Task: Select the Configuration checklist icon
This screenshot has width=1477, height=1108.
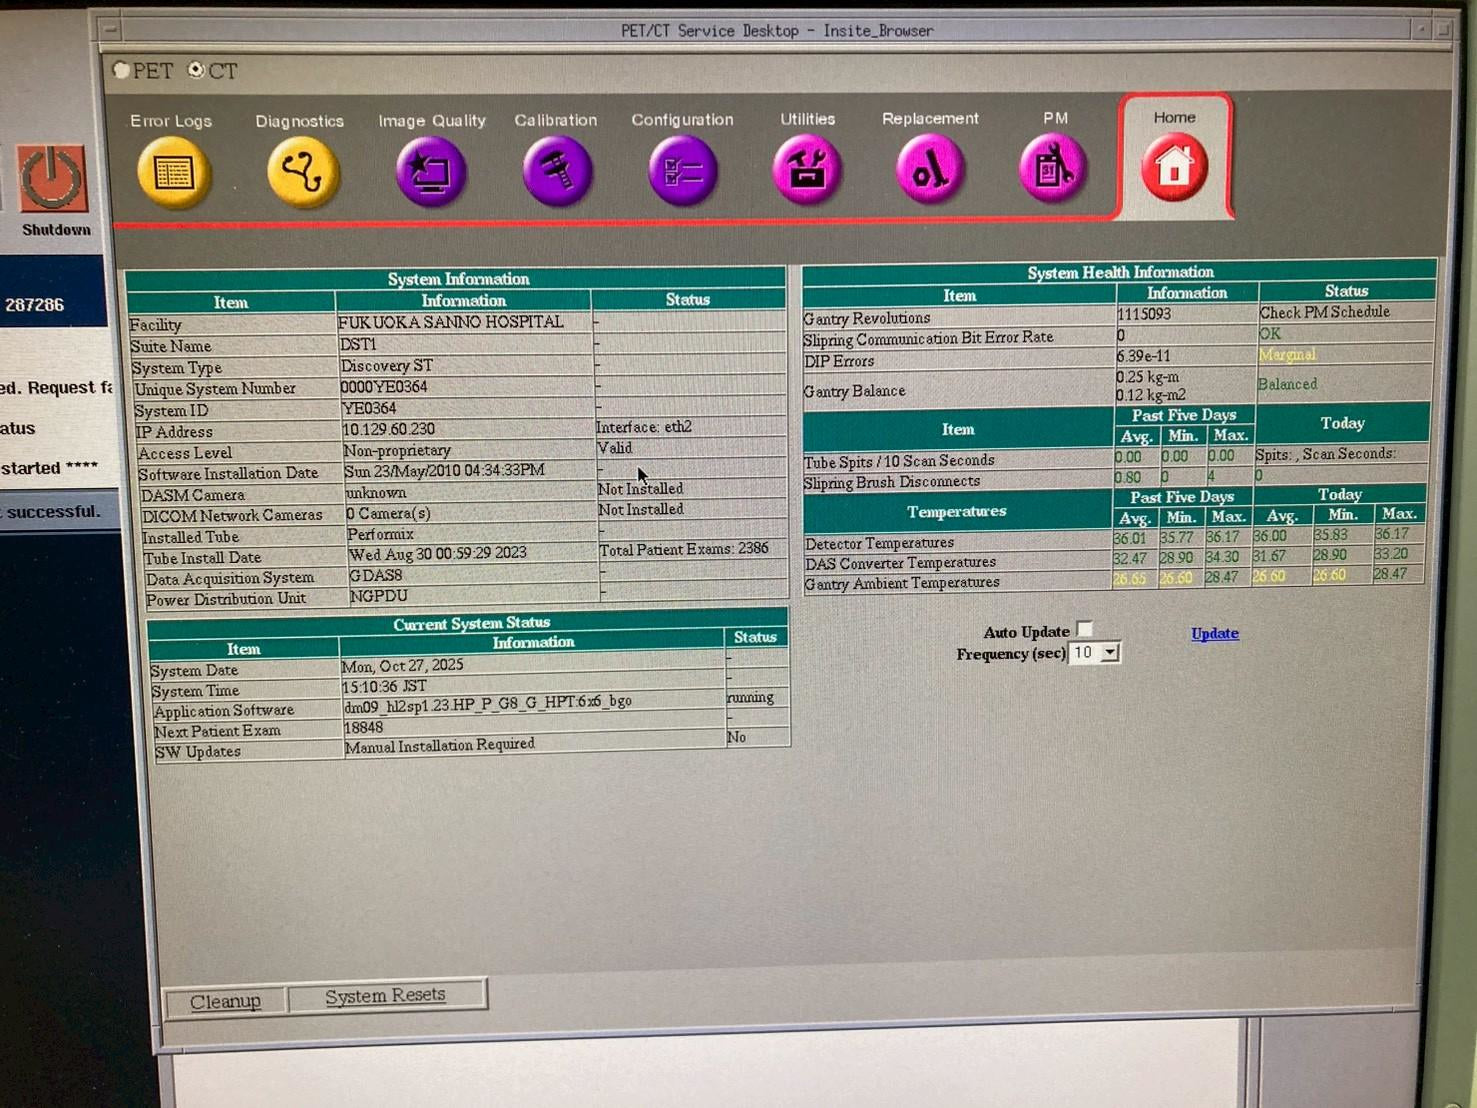Action: 682,172
